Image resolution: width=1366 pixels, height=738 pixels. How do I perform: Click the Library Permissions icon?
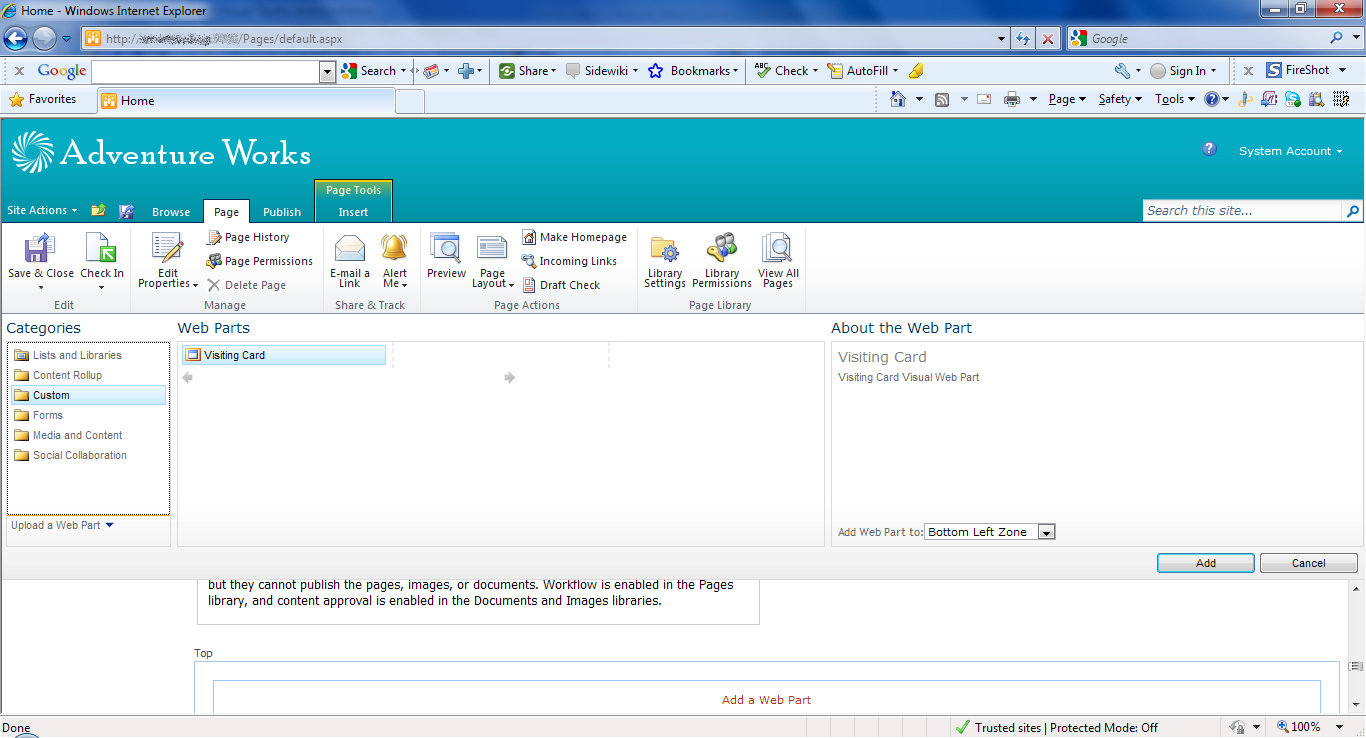(721, 250)
